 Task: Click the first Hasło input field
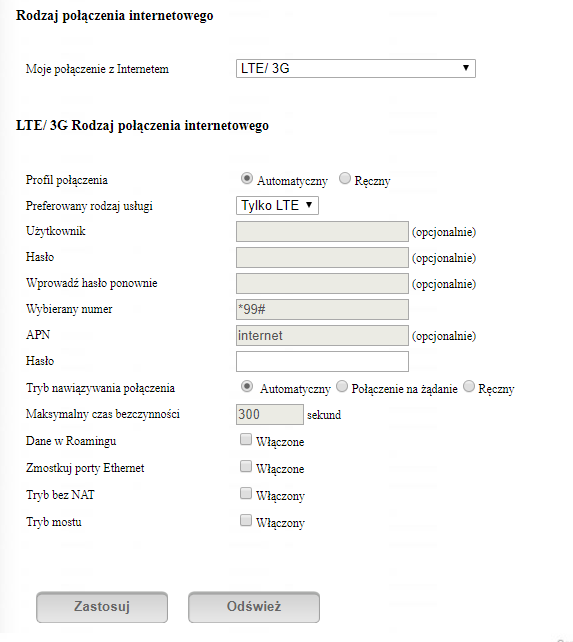click(x=322, y=258)
